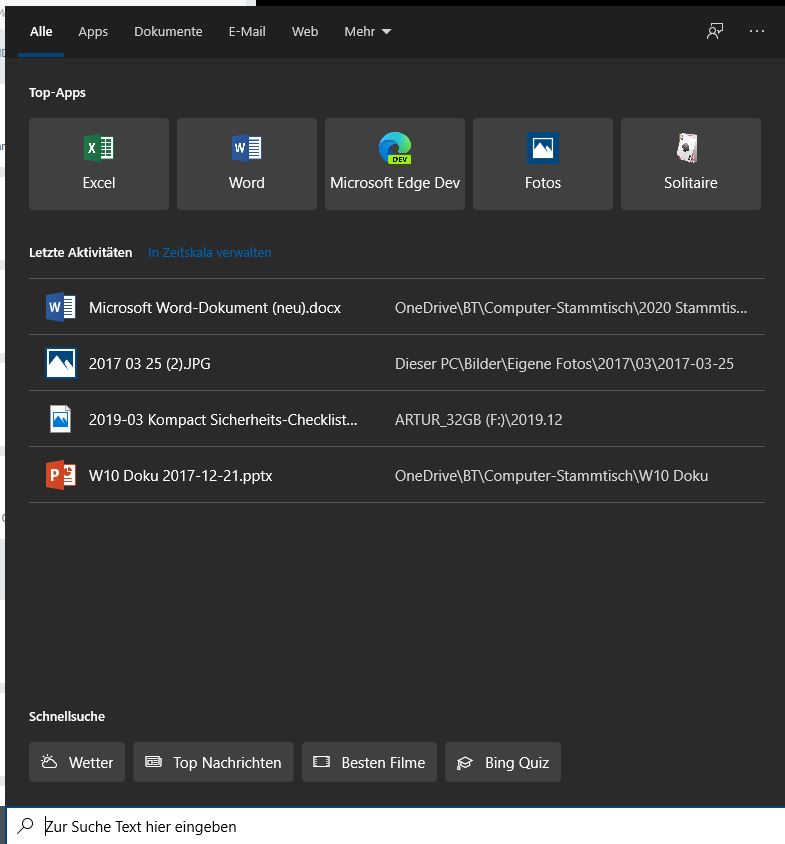Click the Bing Quiz button
The height and width of the screenshot is (844, 785).
click(503, 762)
